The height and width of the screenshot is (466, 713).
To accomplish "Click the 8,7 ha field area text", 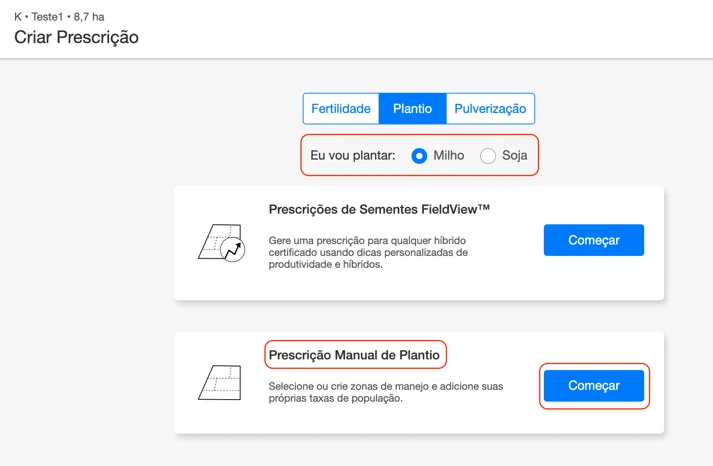I will click(89, 17).
